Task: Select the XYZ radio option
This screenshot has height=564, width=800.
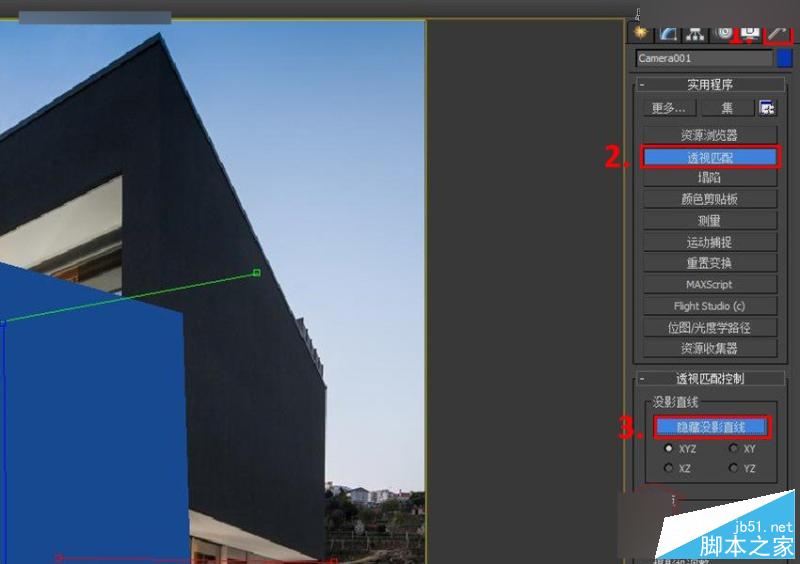Action: [668, 448]
